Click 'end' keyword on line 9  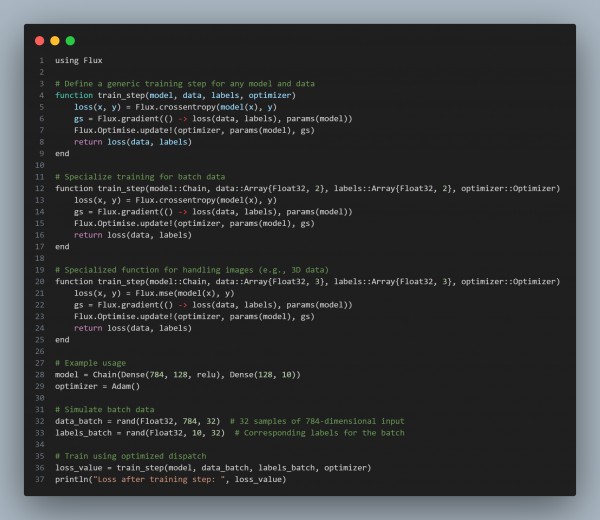[x=62, y=153]
